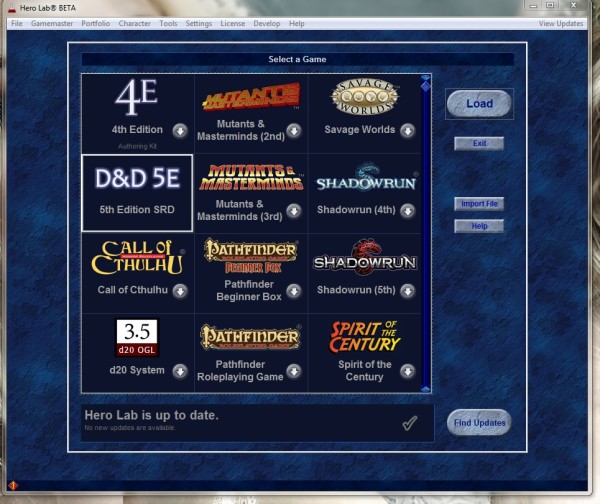
Task: Click the download arrow for Call of Cthulhu
Action: [x=180, y=291]
